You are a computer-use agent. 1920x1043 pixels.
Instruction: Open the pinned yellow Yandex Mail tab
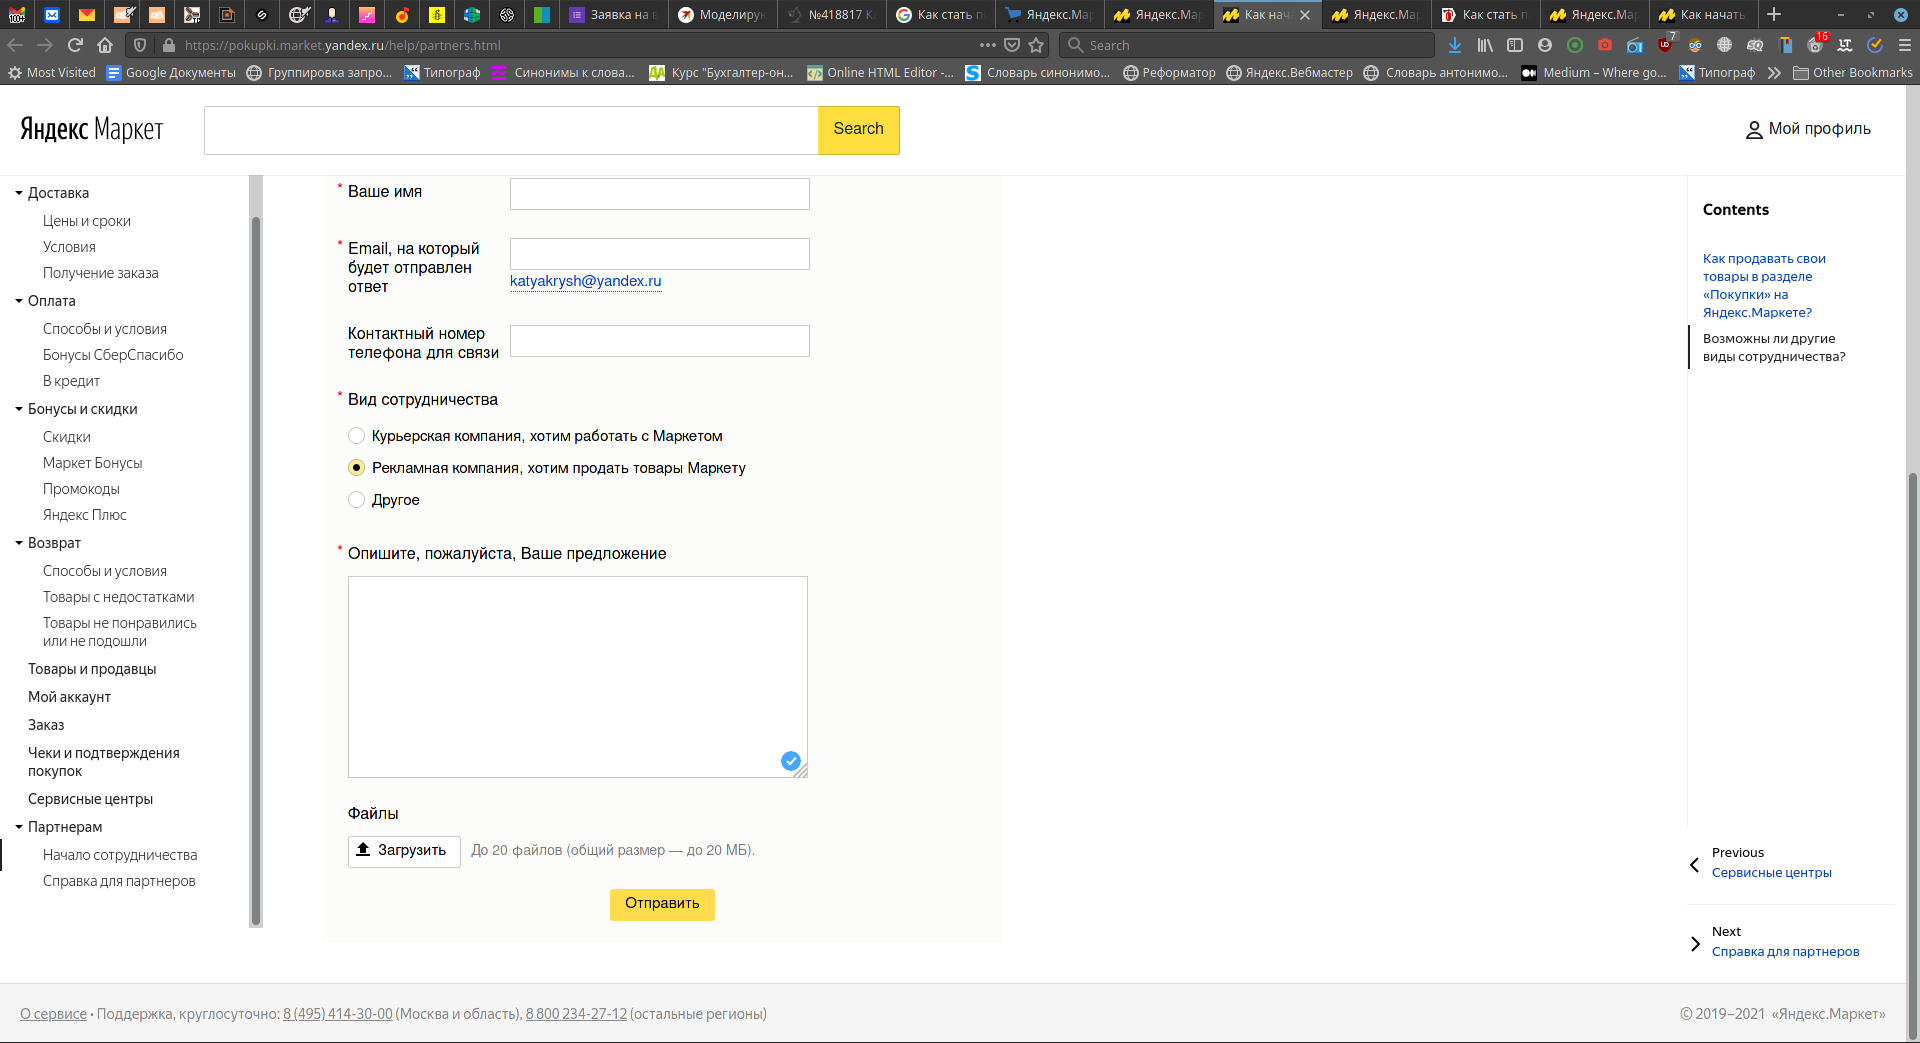(x=87, y=14)
